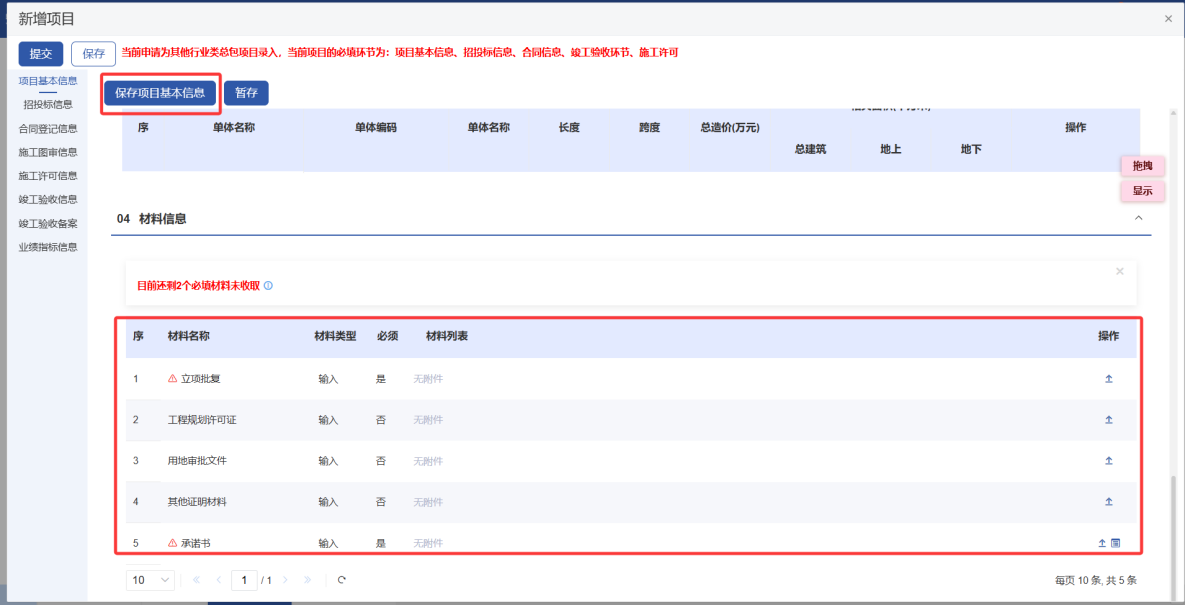Go to the next page arrow

tap(285, 580)
